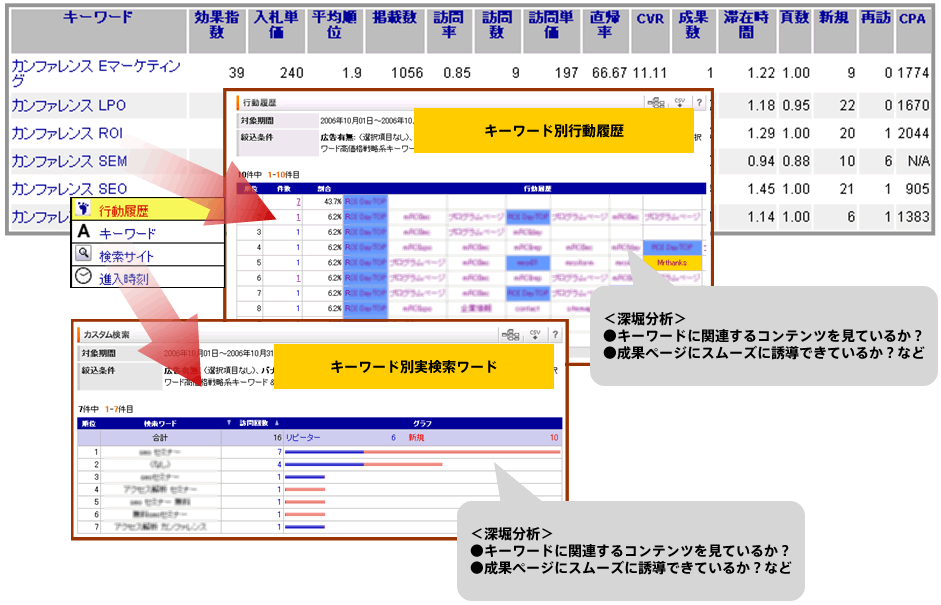Open the カンファレンス Eマーケティング keyword link
Screen dimensions: 941x605
[96, 74]
